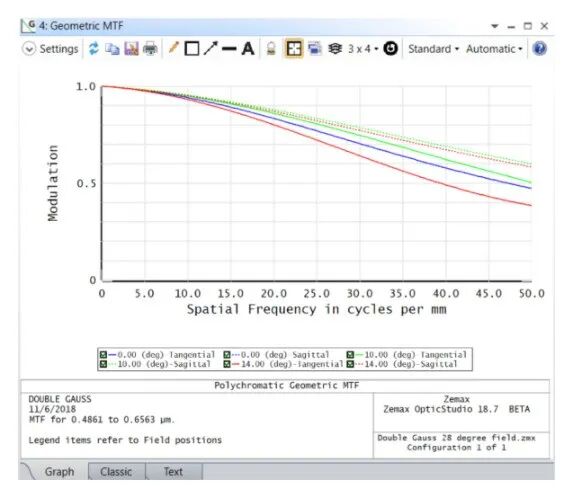Toggle 0.00 (deg) Sagittal checkbox

(227, 354)
